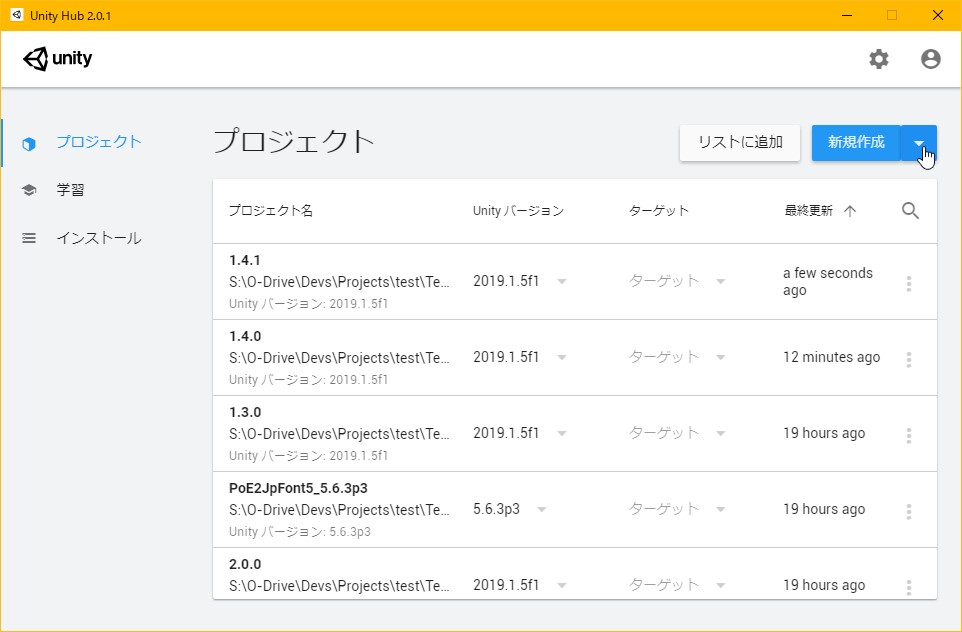Click '19 hours ago' in the 1.3.0 row

824,433
